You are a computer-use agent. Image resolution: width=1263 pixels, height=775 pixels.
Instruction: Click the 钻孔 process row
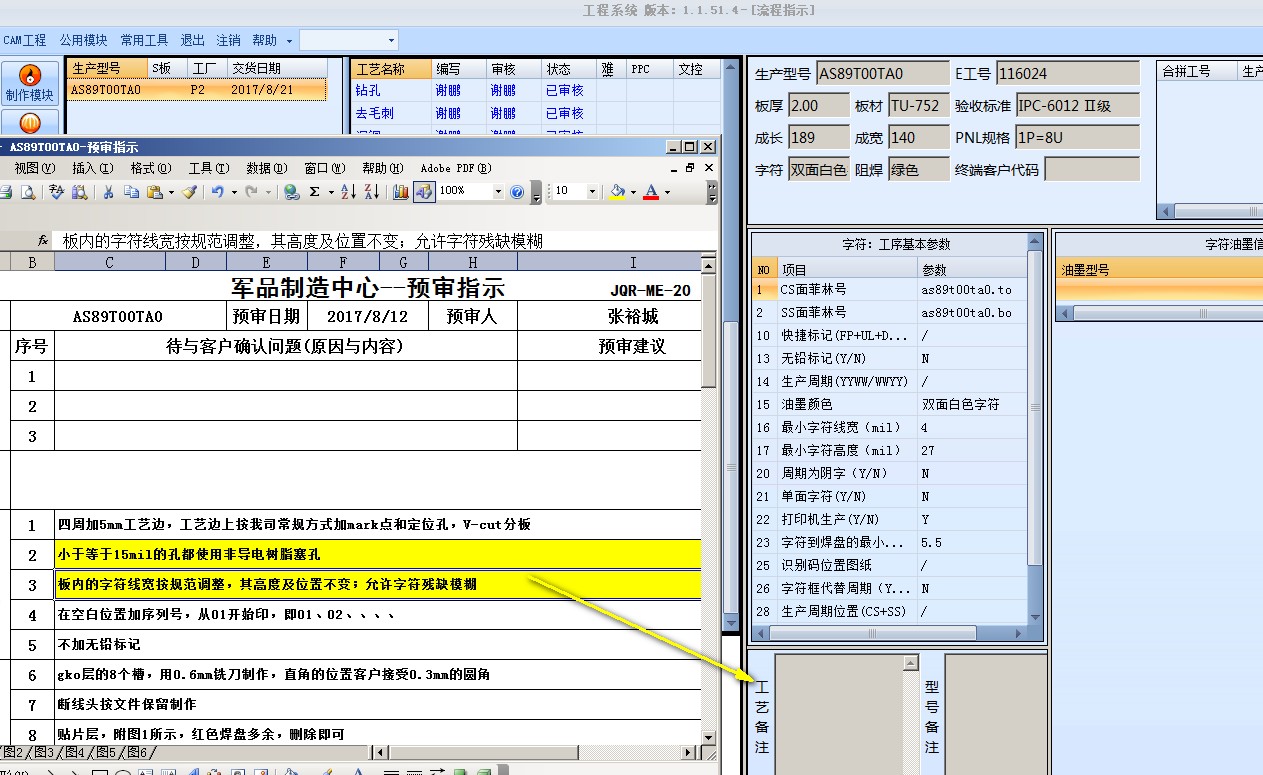coord(537,89)
